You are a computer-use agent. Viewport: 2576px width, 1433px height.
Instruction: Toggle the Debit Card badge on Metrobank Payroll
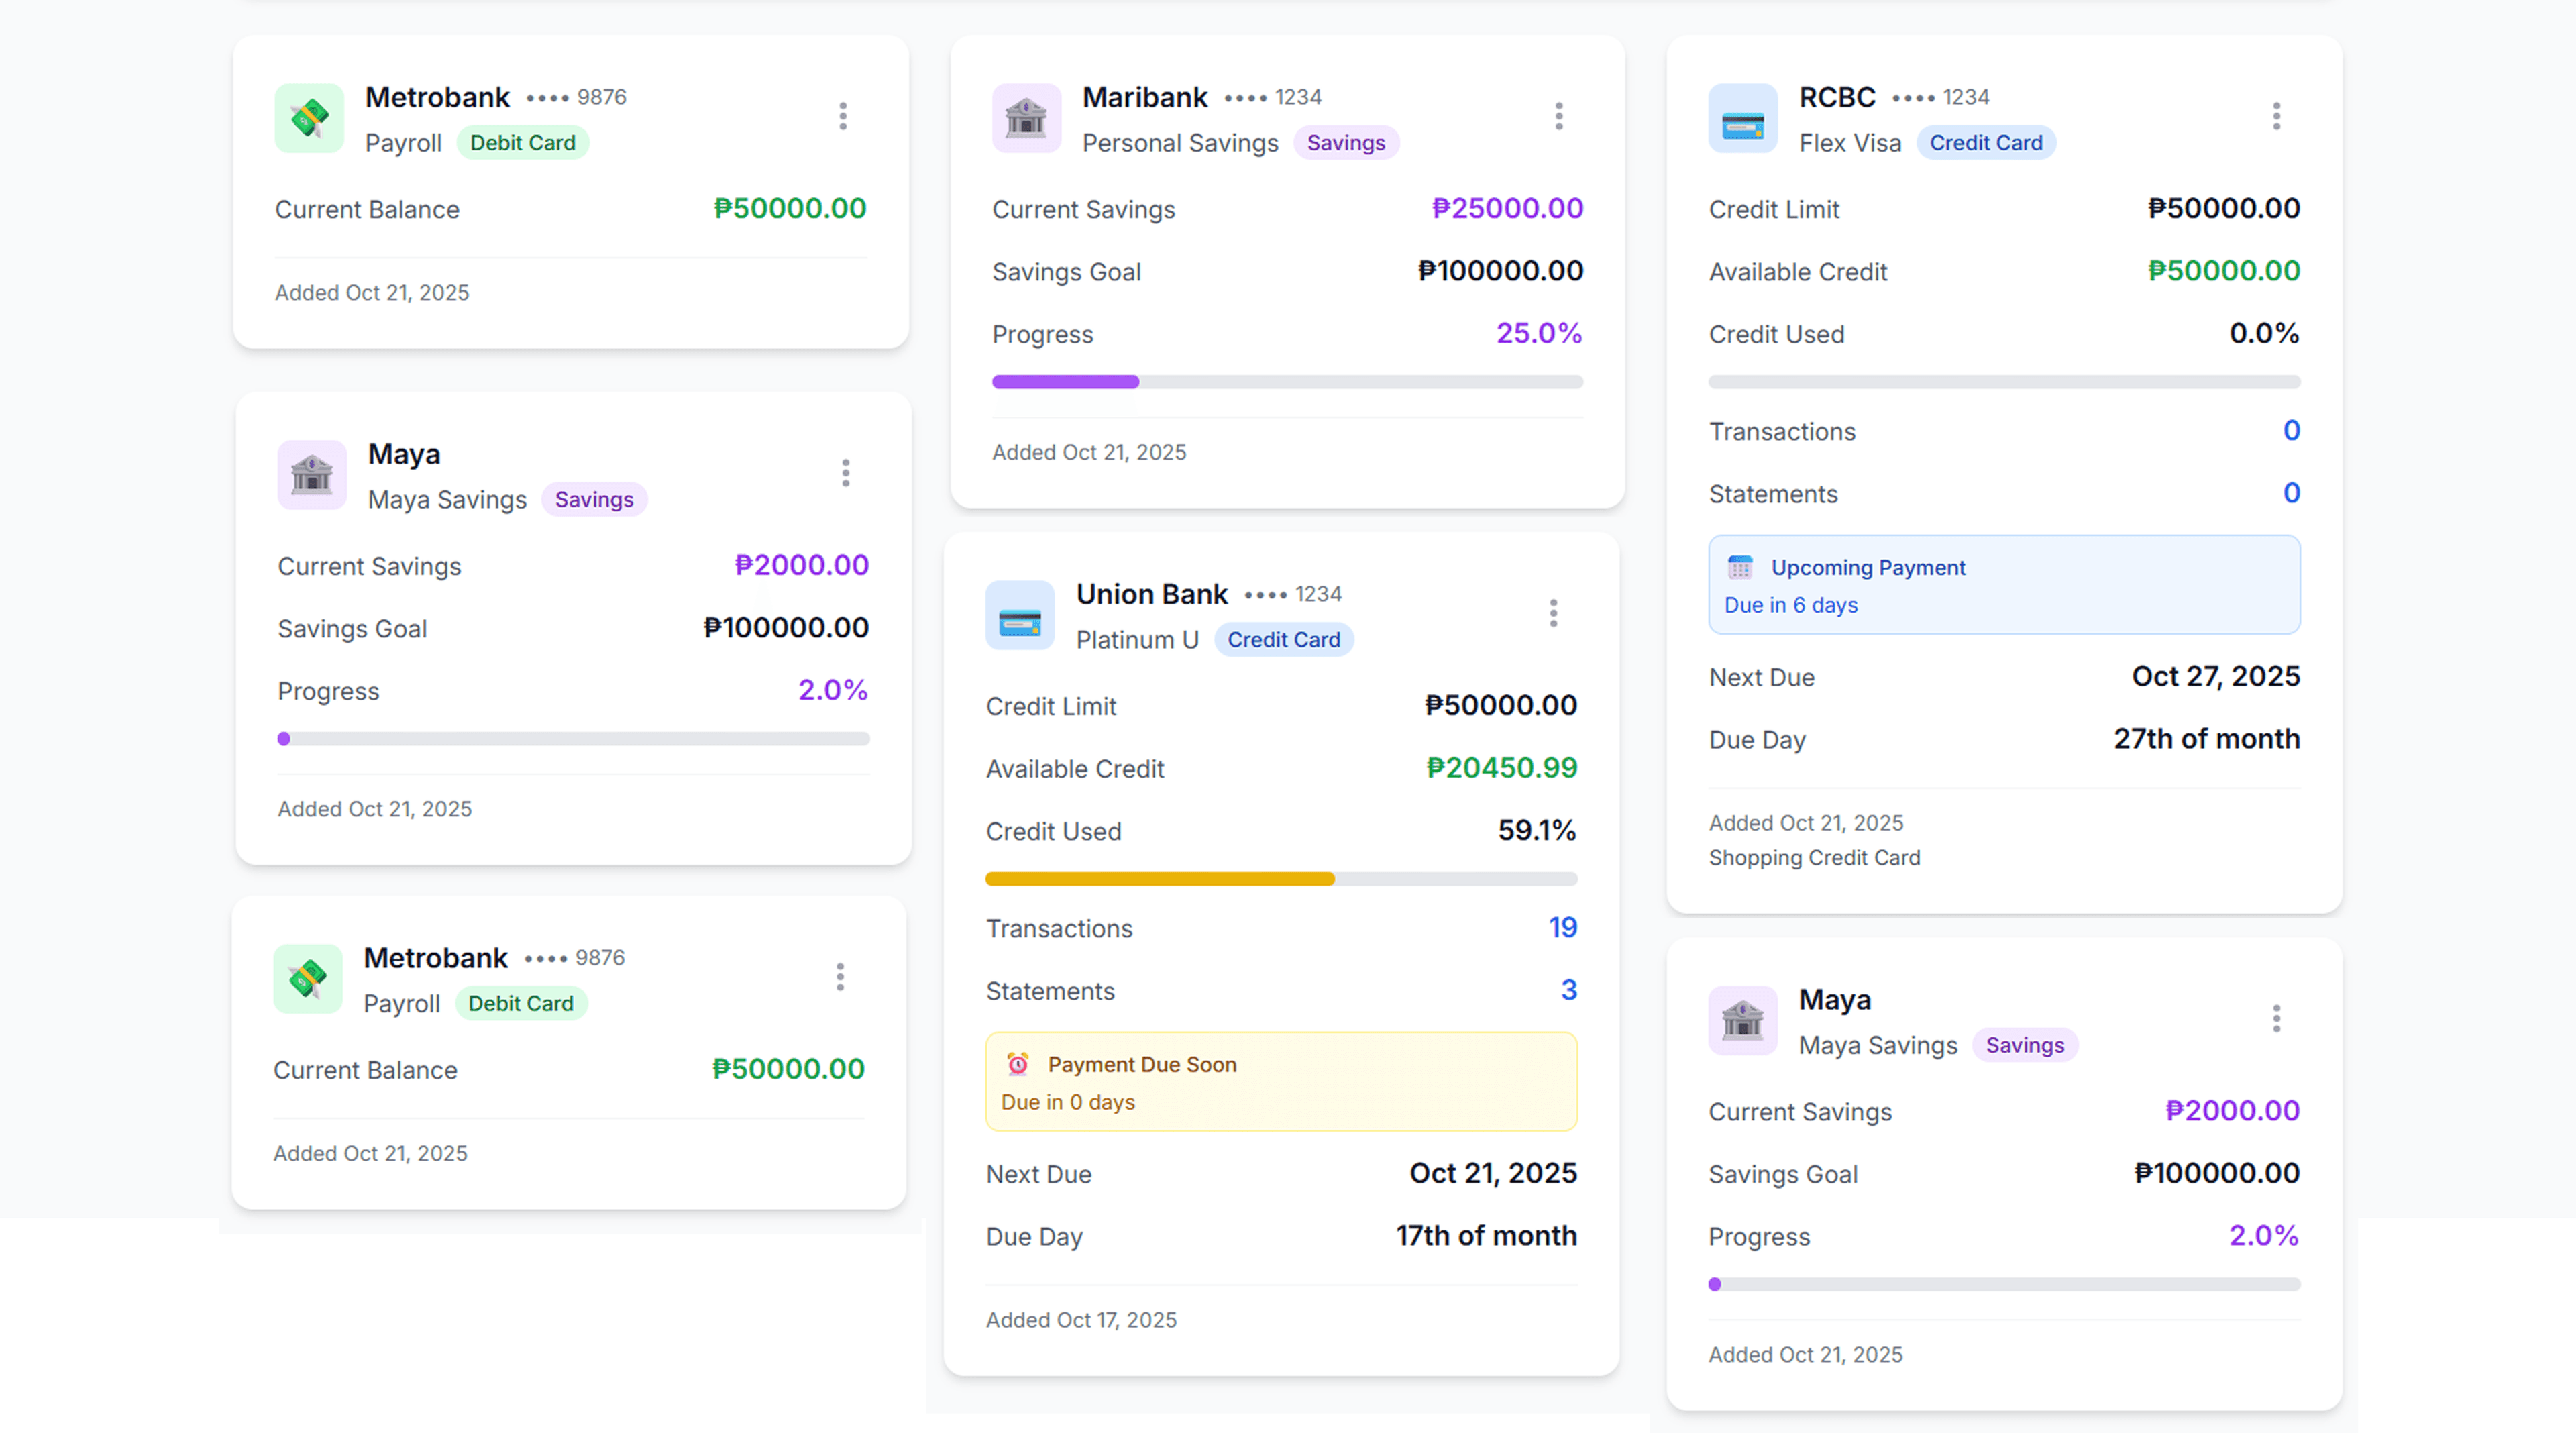click(x=523, y=142)
